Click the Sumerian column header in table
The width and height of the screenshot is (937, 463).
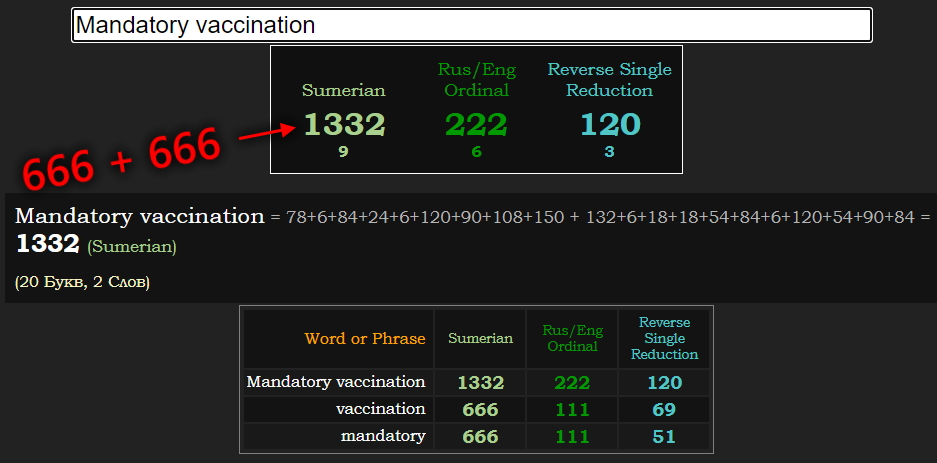(480, 338)
